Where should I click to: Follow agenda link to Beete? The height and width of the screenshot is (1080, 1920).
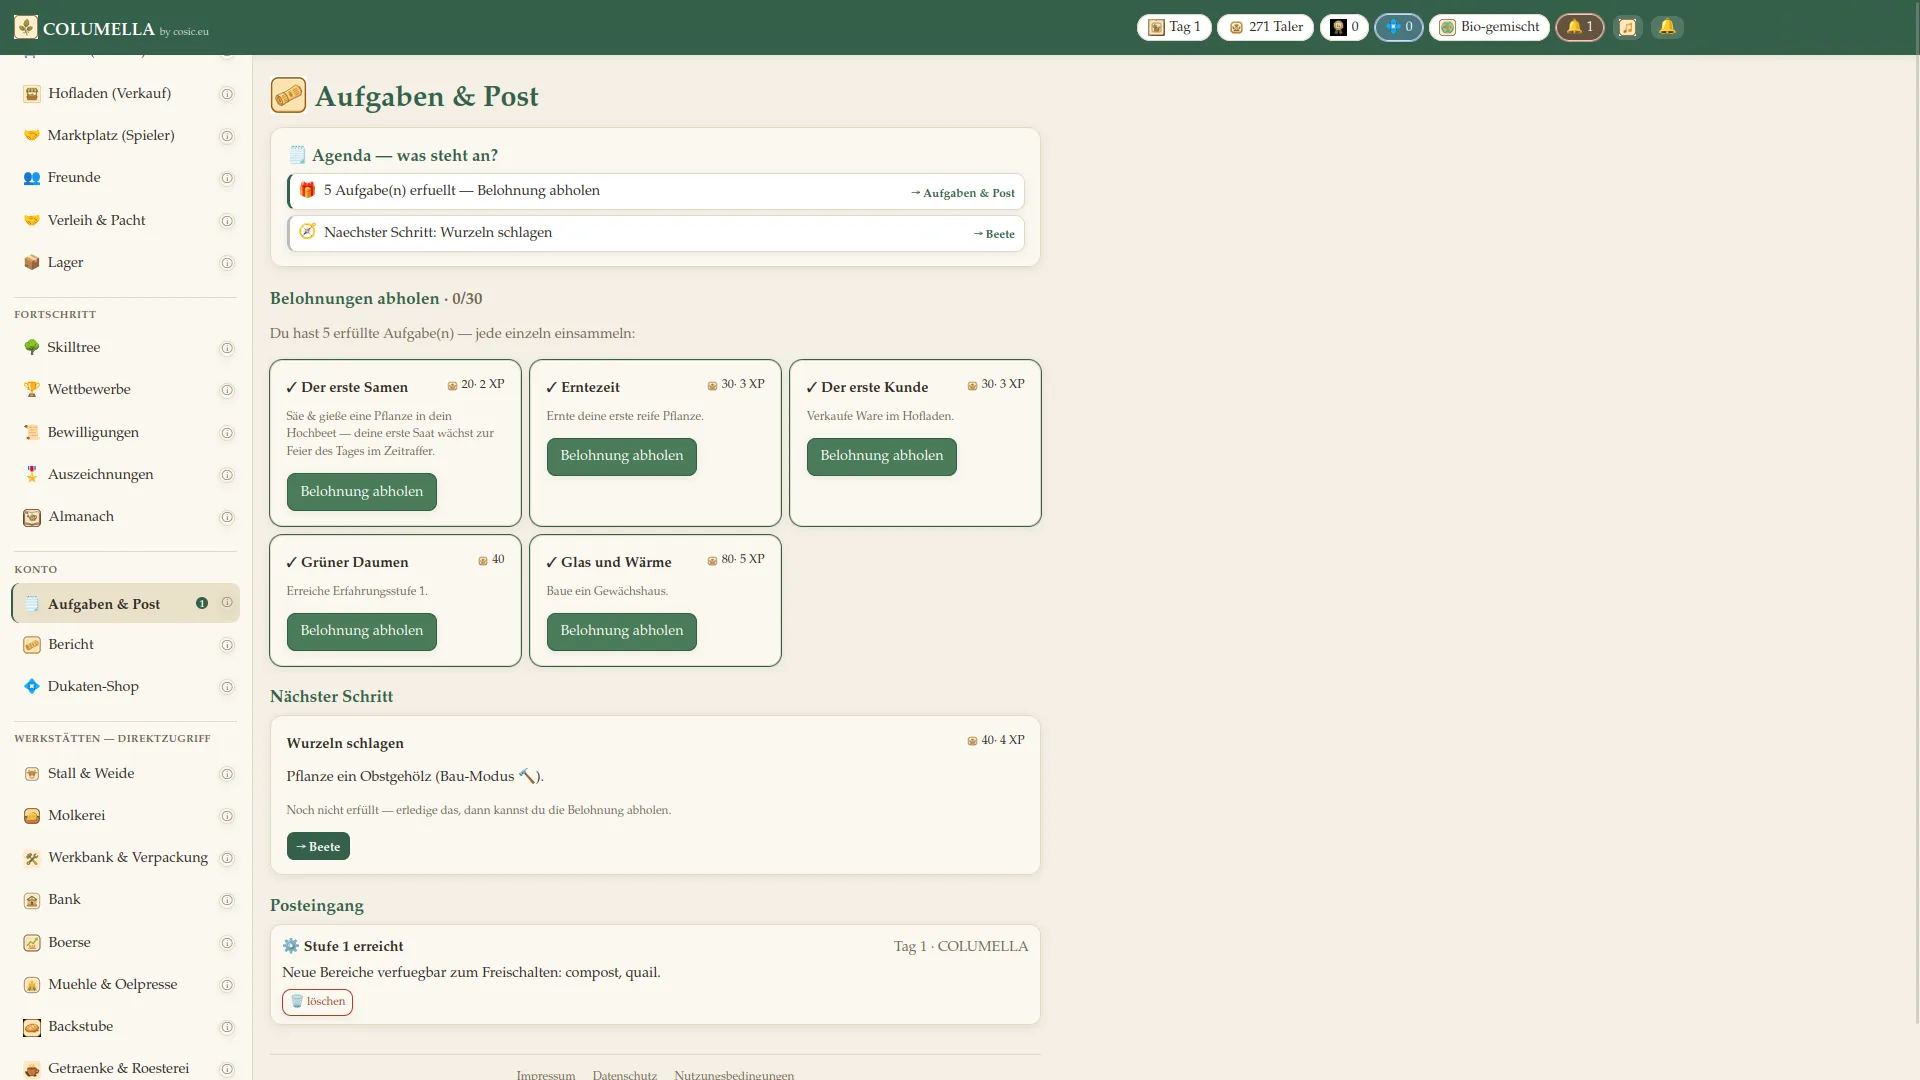point(994,234)
